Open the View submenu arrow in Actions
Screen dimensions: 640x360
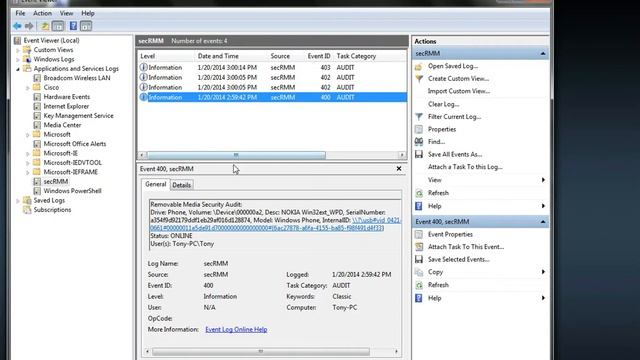[x=543, y=180]
